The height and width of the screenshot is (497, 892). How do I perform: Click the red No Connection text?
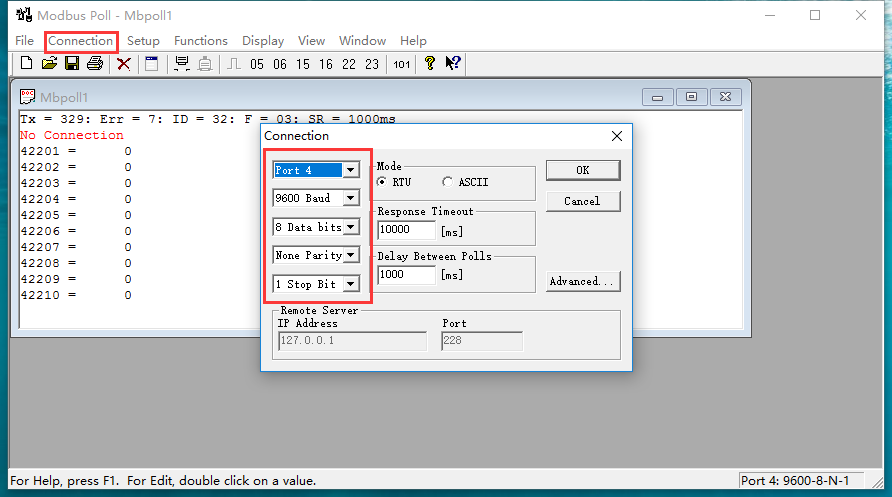tap(72, 135)
